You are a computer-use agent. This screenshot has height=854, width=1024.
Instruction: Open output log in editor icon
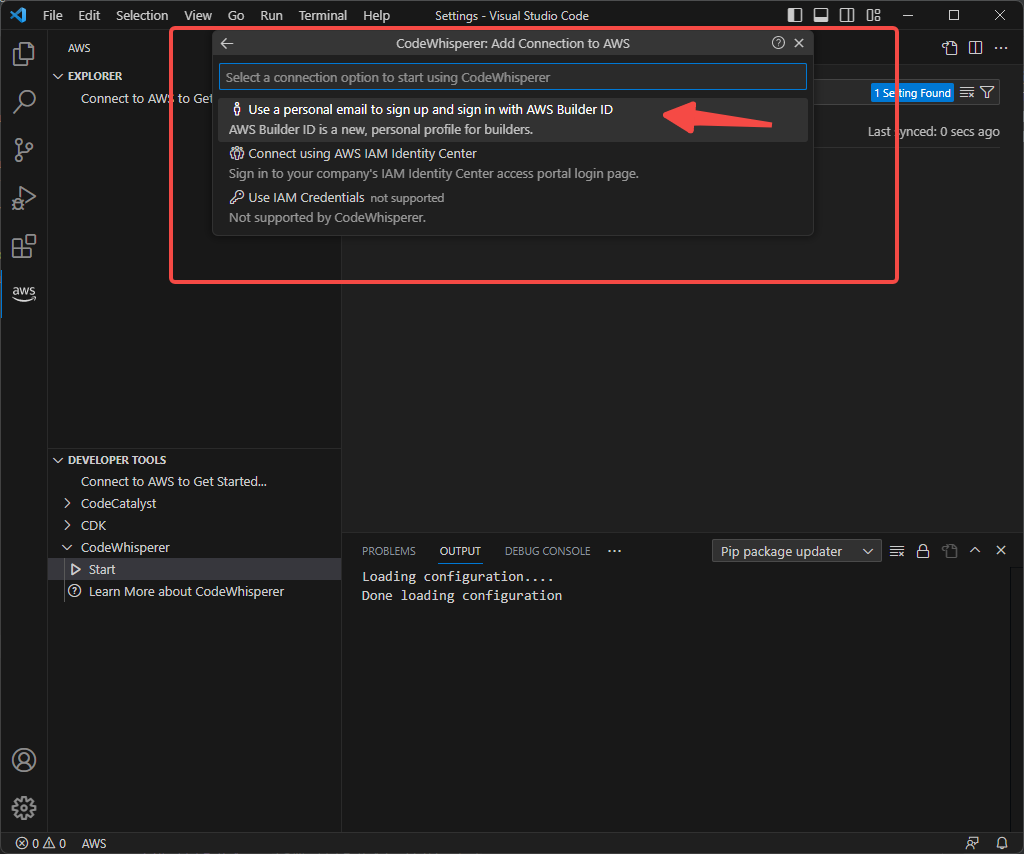pyautogui.click(x=949, y=551)
